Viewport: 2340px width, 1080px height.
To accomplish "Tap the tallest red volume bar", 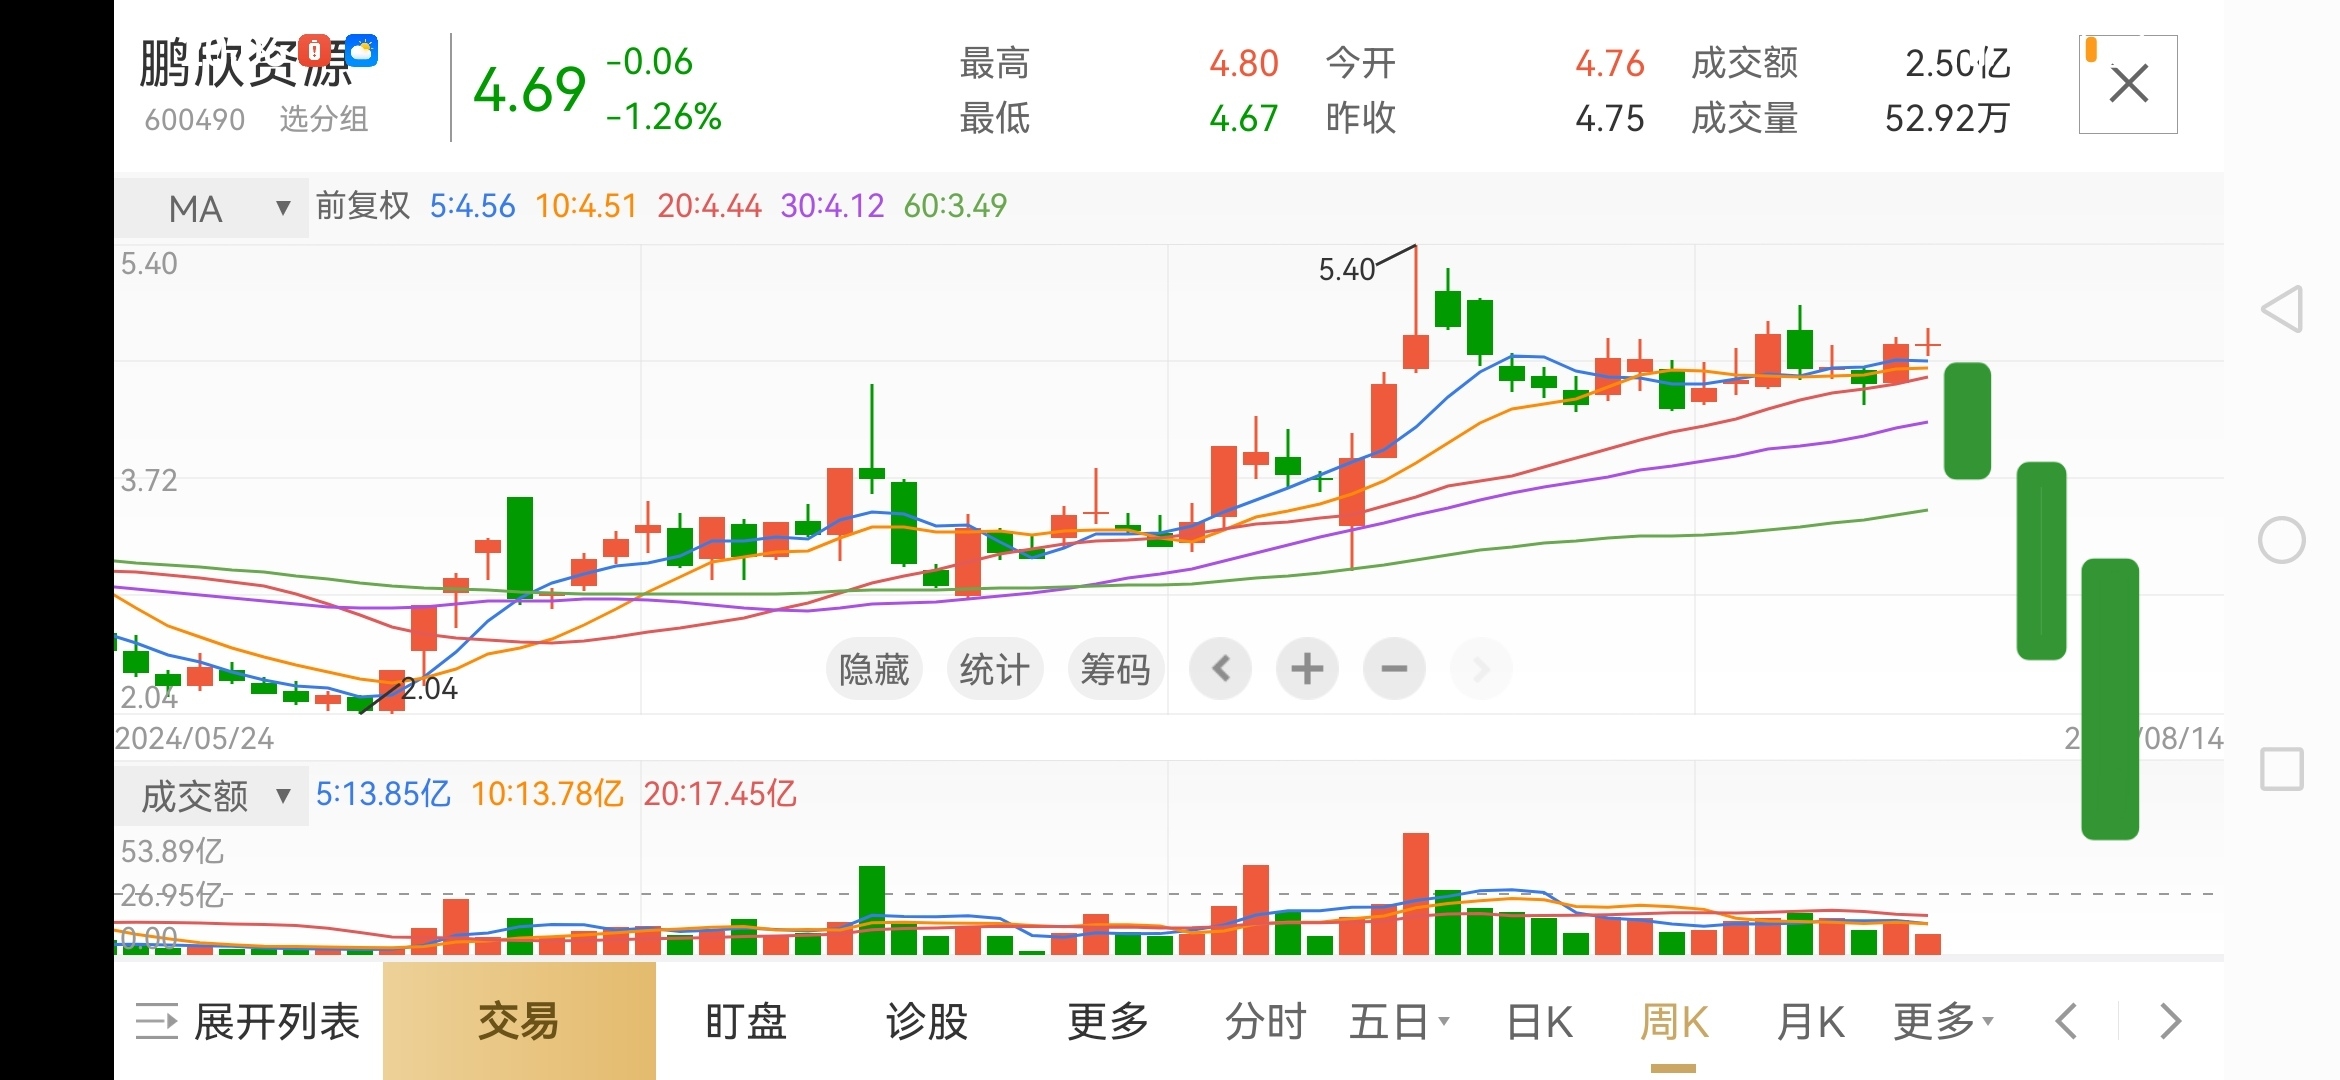I will 1415,894.
